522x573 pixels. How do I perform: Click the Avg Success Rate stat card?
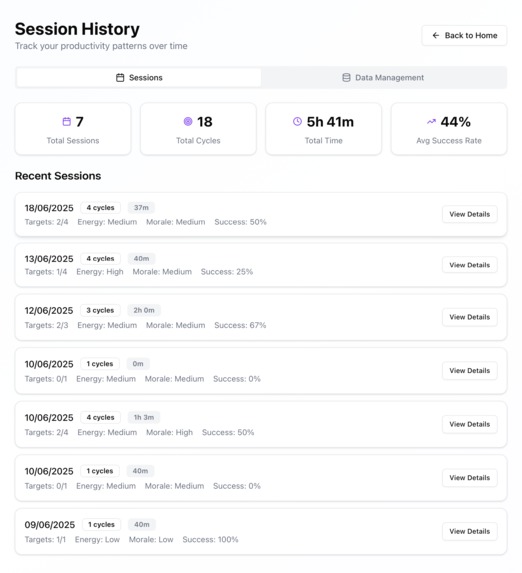tap(449, 129)
